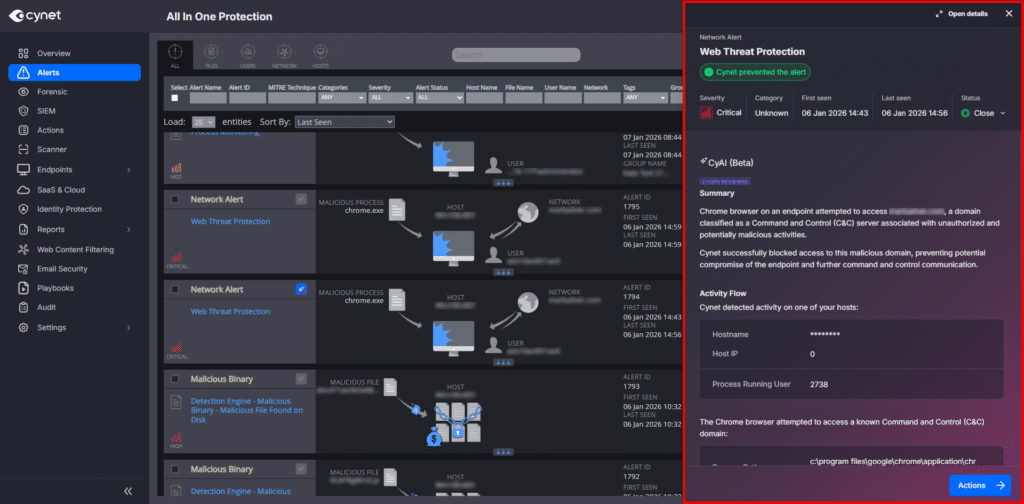Expand the Status Close dropdown in alert panel
The height and width of the screenshot is (504, 1024).
point(985,113)
